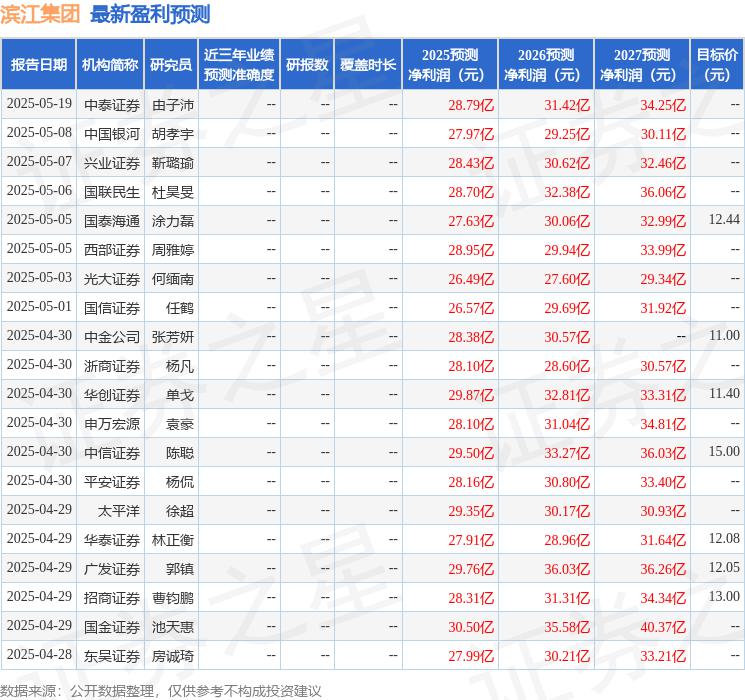This screenshot has width=745, height=700.
Task: Click the 15.00 target price
Action: (724, 451)
